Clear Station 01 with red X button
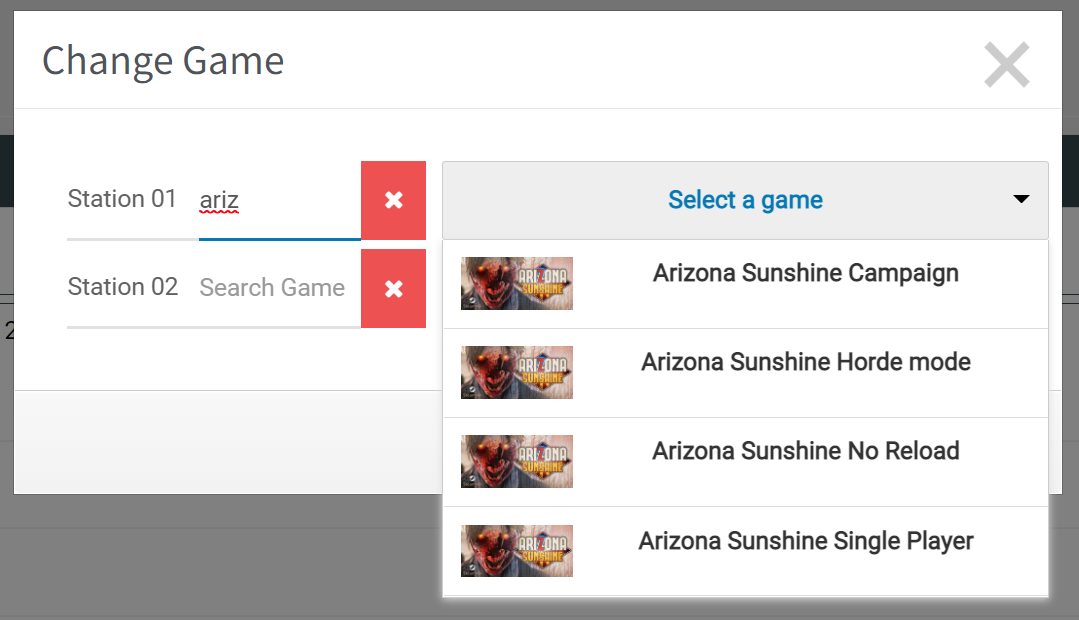 pyautogui.click(x=393, y=200)
